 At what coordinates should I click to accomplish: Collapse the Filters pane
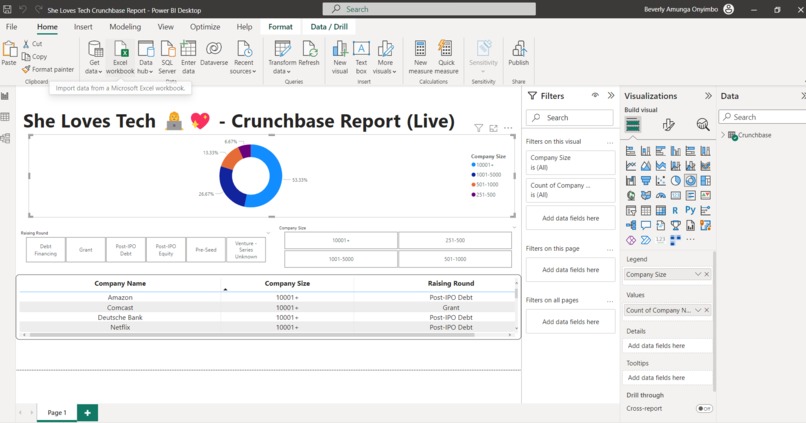(x=611, y=96)
